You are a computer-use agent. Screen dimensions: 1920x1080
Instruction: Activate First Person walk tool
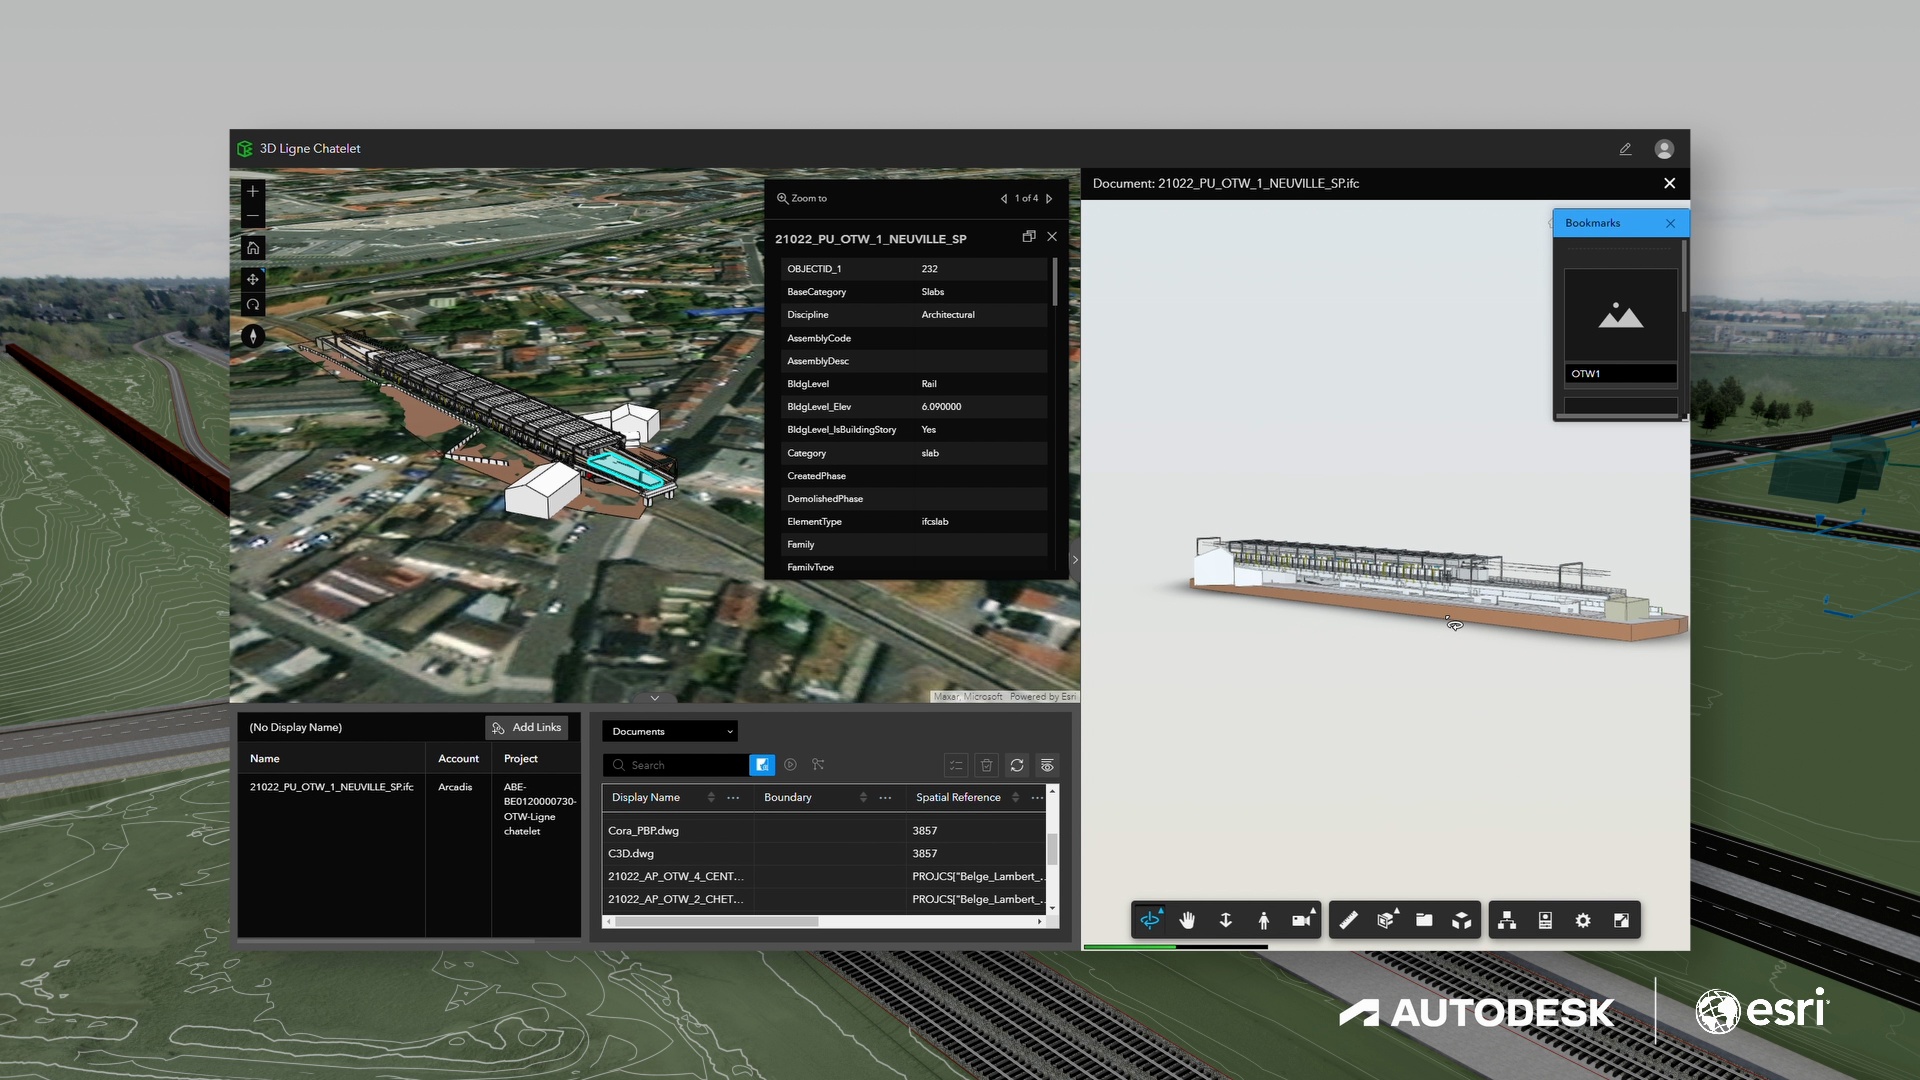tap(1263, 920)
